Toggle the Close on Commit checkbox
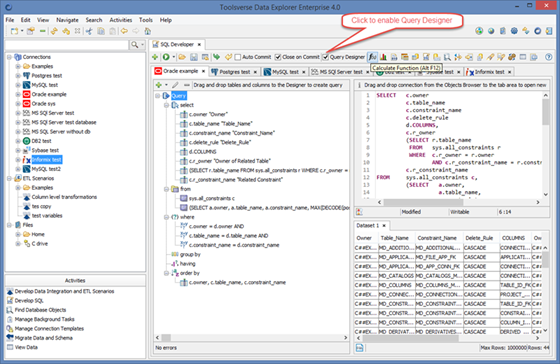 coord(278,57)
